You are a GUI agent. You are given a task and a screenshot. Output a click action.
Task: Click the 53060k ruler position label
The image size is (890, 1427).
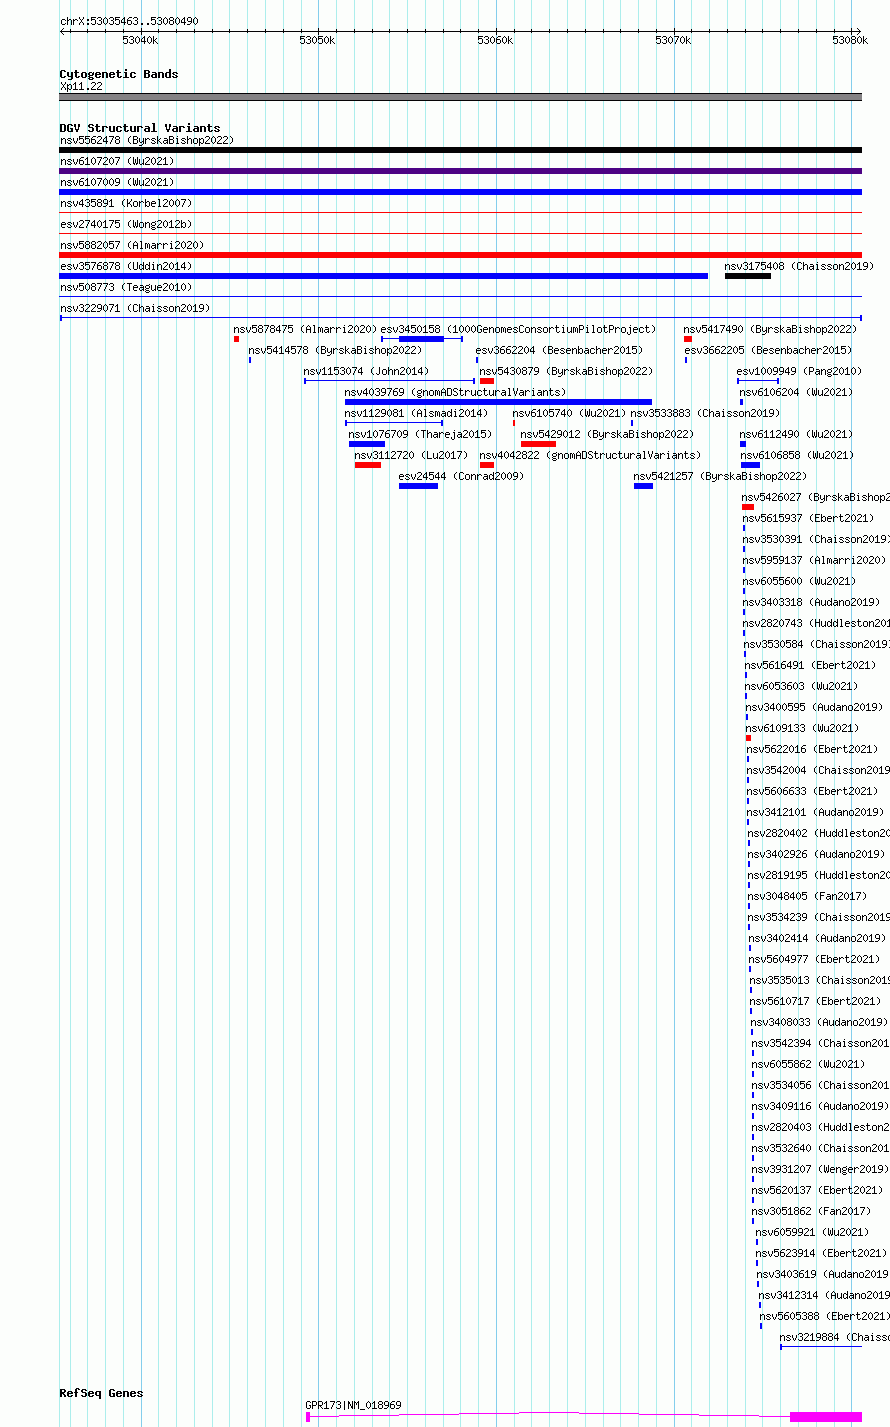coord(495,40)
